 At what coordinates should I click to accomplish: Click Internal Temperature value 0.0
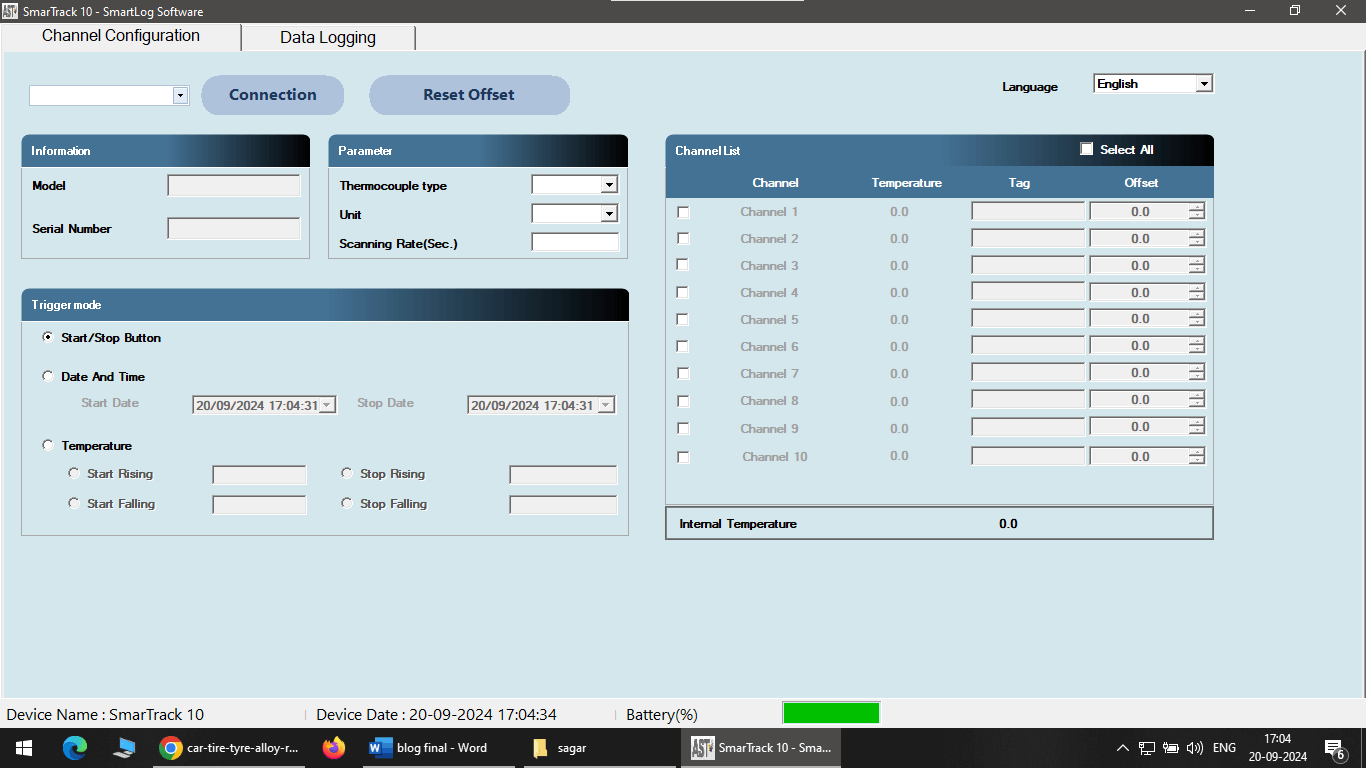tap(1008, 524)
